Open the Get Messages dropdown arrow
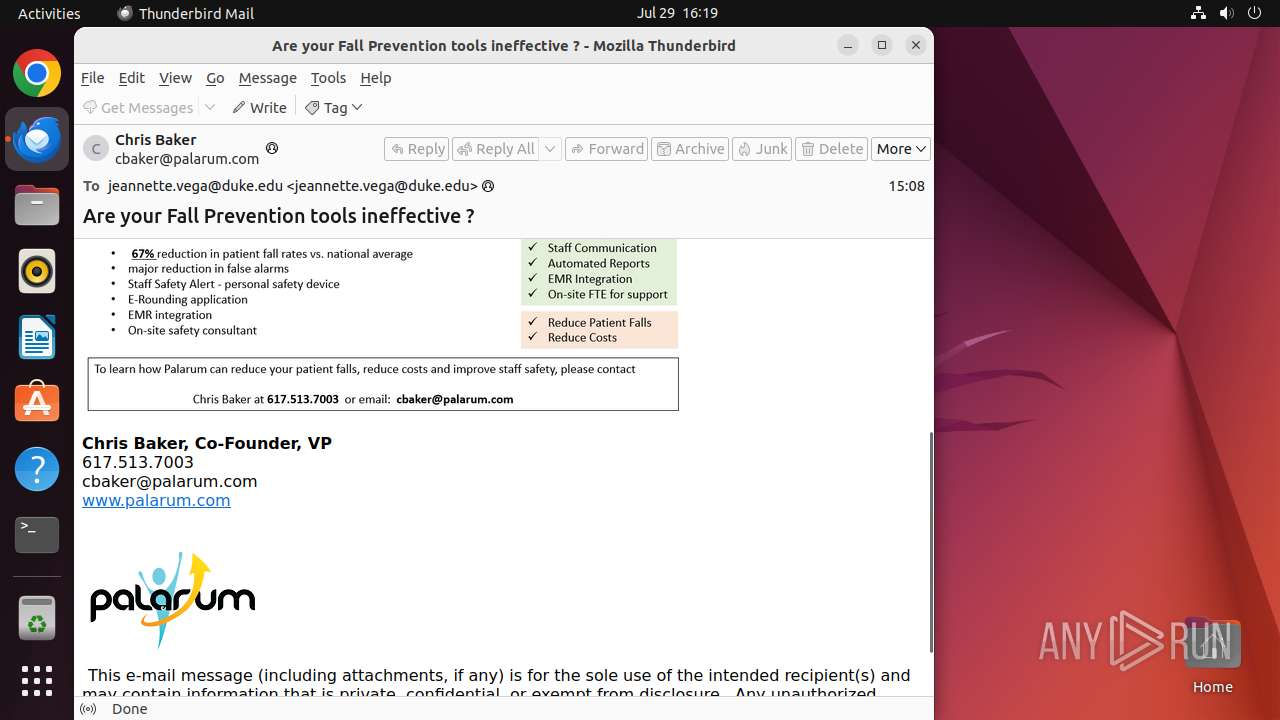Viewport: 1280px width, 720px height. coord(210,107)
